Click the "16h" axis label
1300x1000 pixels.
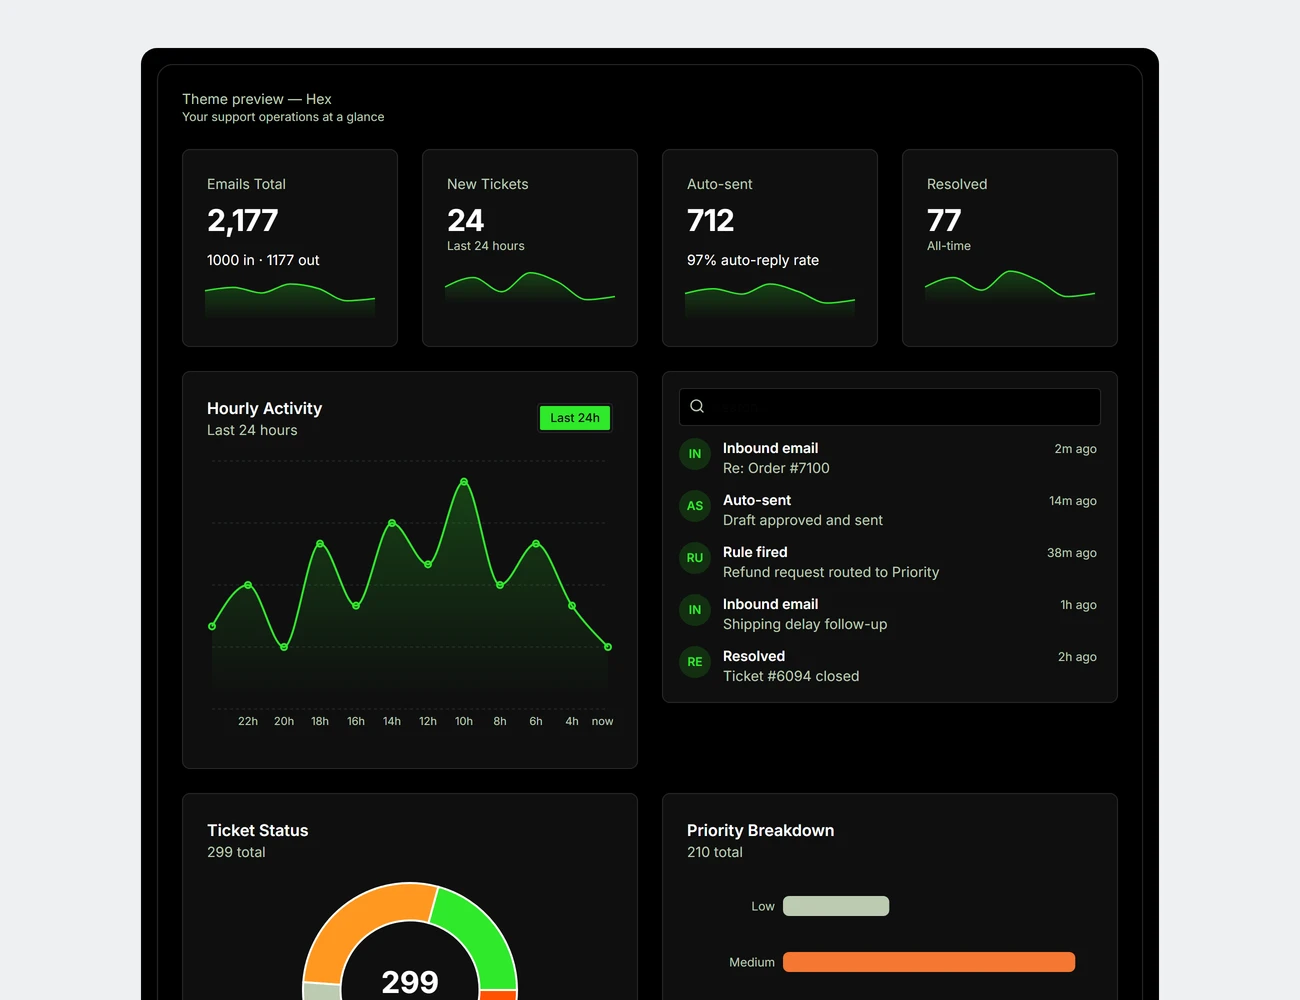[356, 721]
